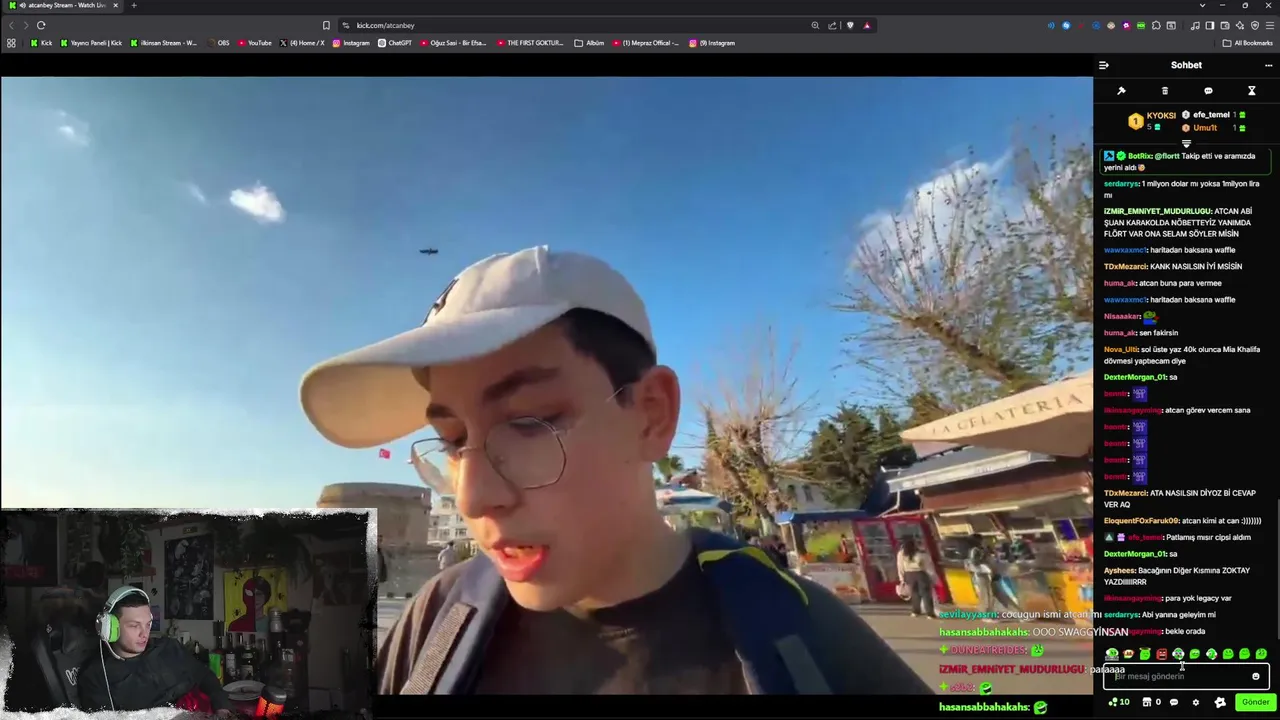Open the browser main hamburger menu

(1269, 25)
